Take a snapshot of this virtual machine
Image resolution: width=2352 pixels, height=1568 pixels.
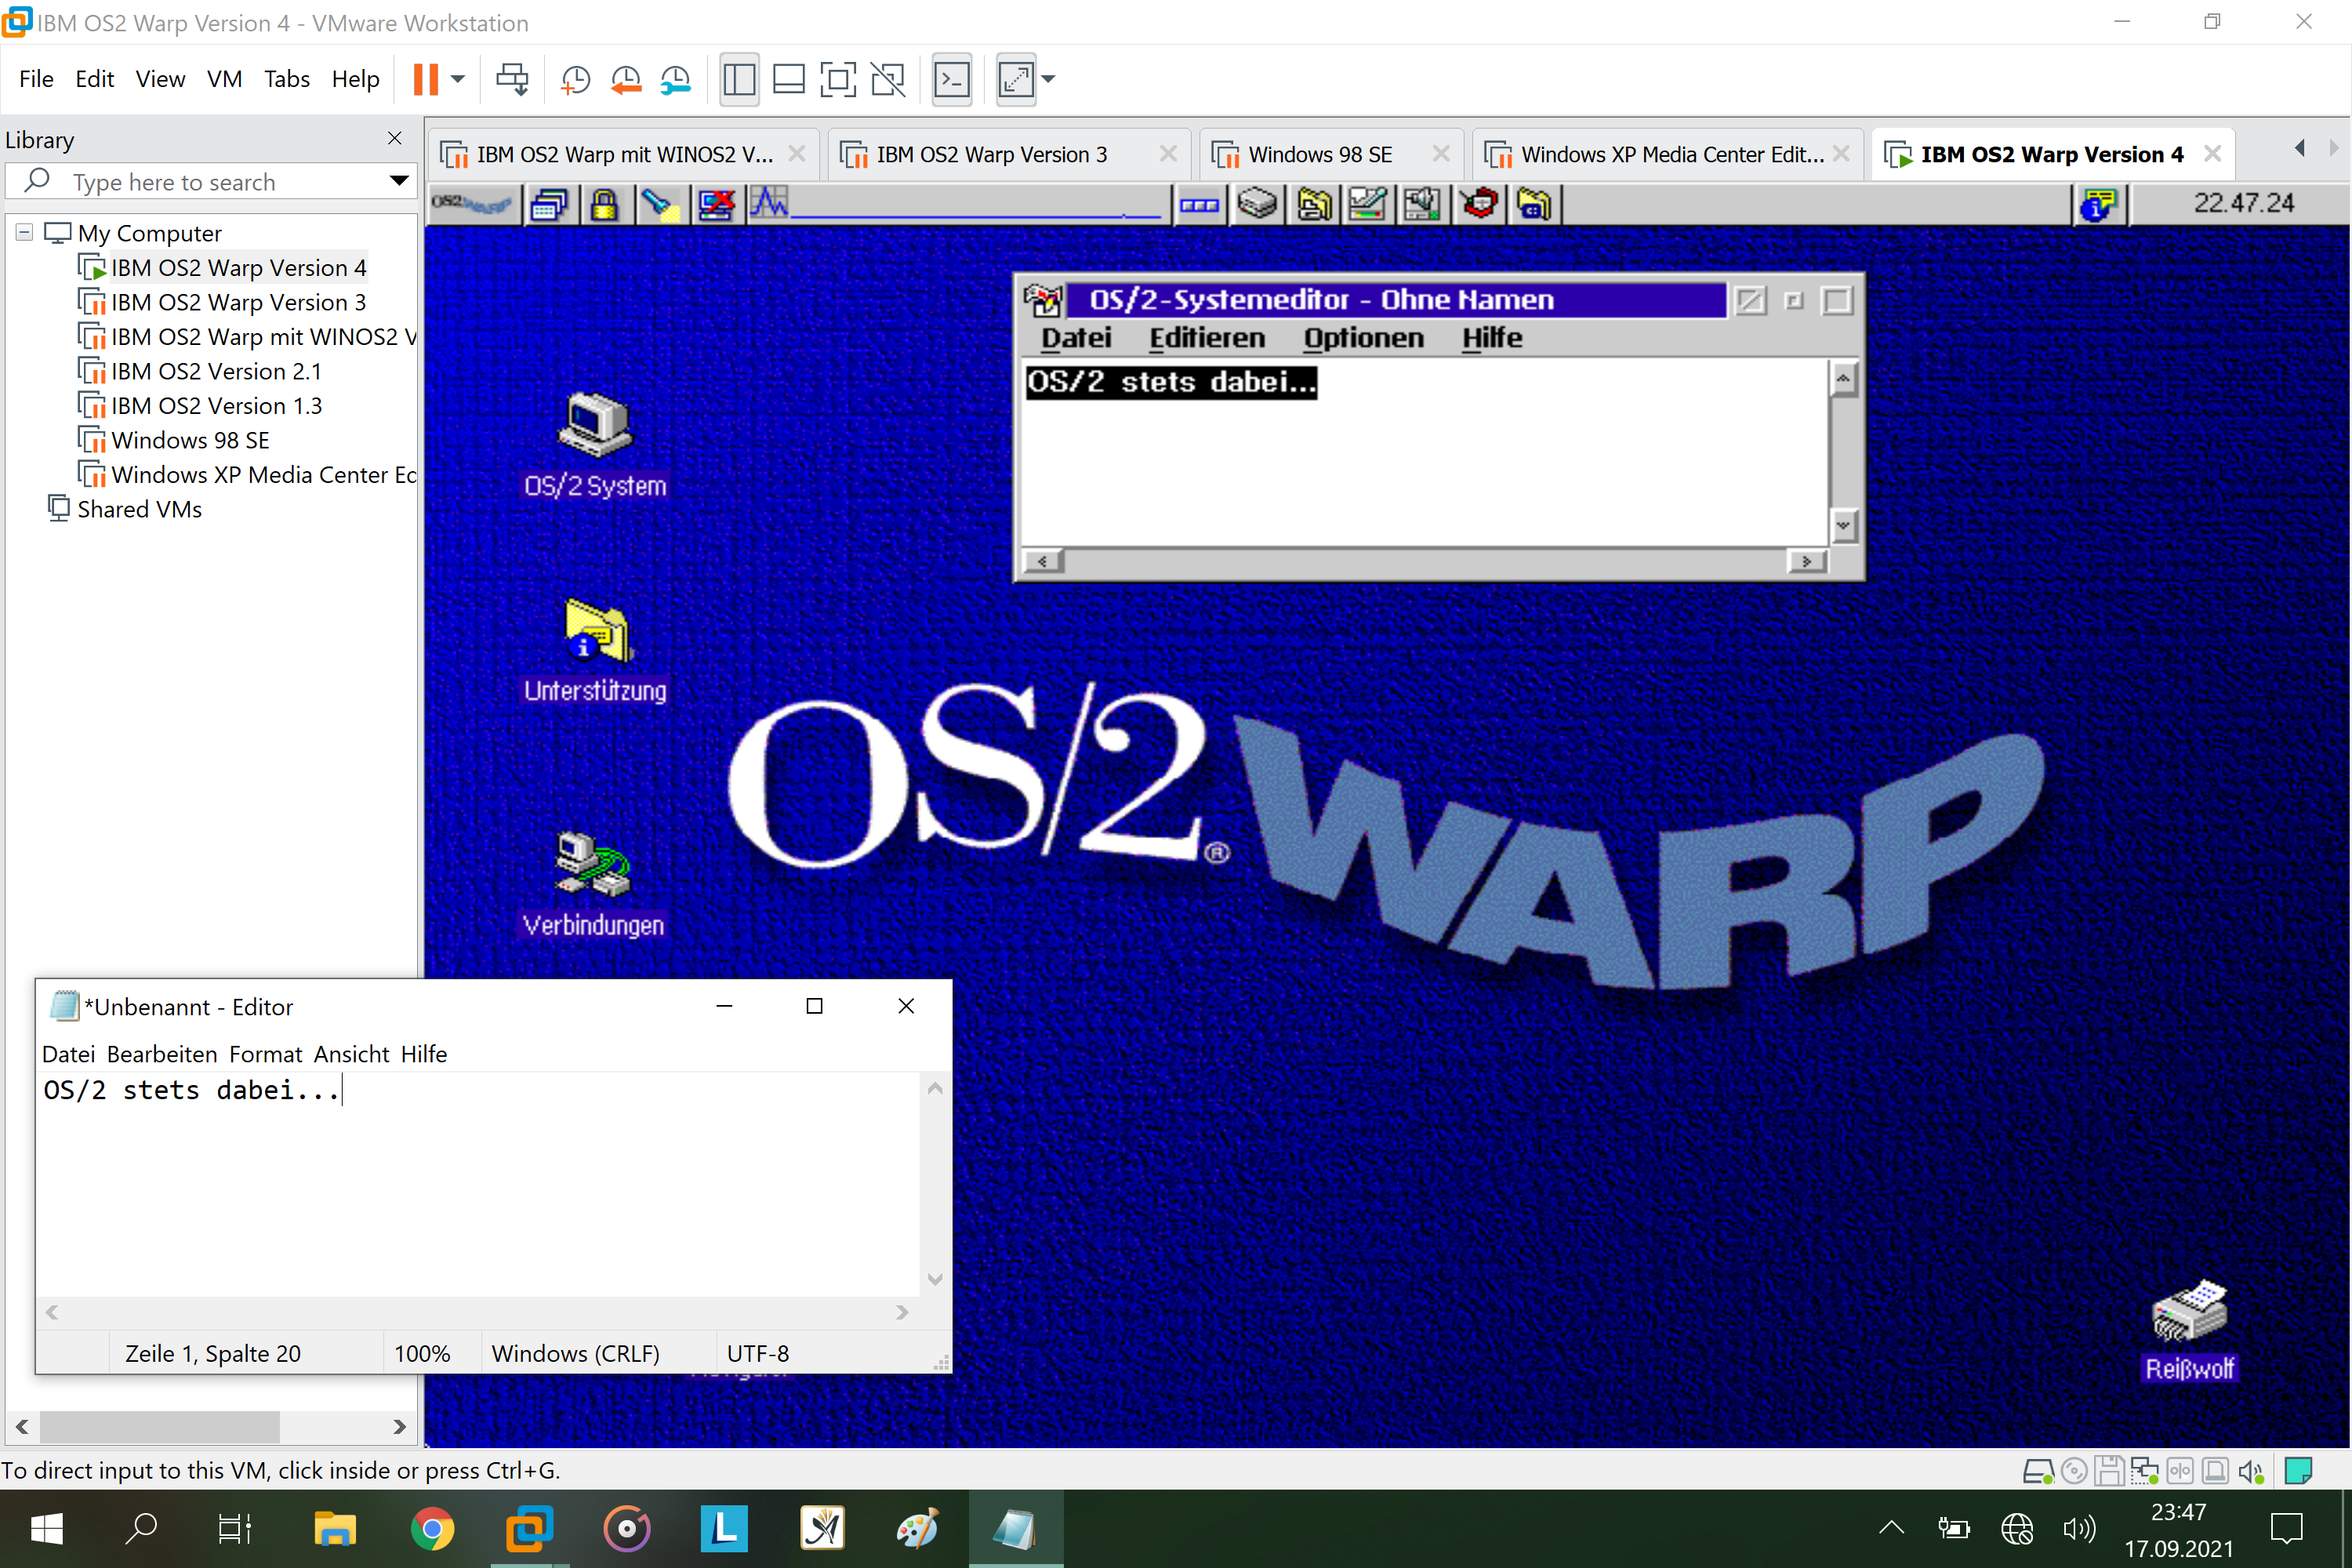[575, 79]
